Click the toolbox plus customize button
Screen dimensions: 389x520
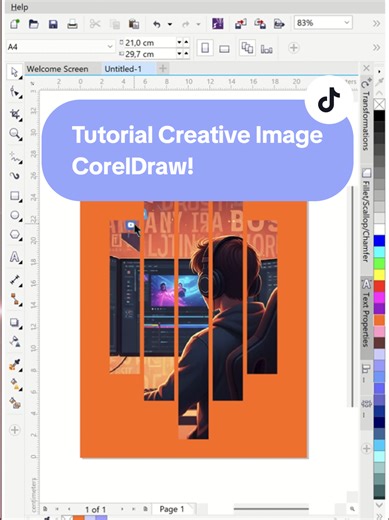pos(14,430)
